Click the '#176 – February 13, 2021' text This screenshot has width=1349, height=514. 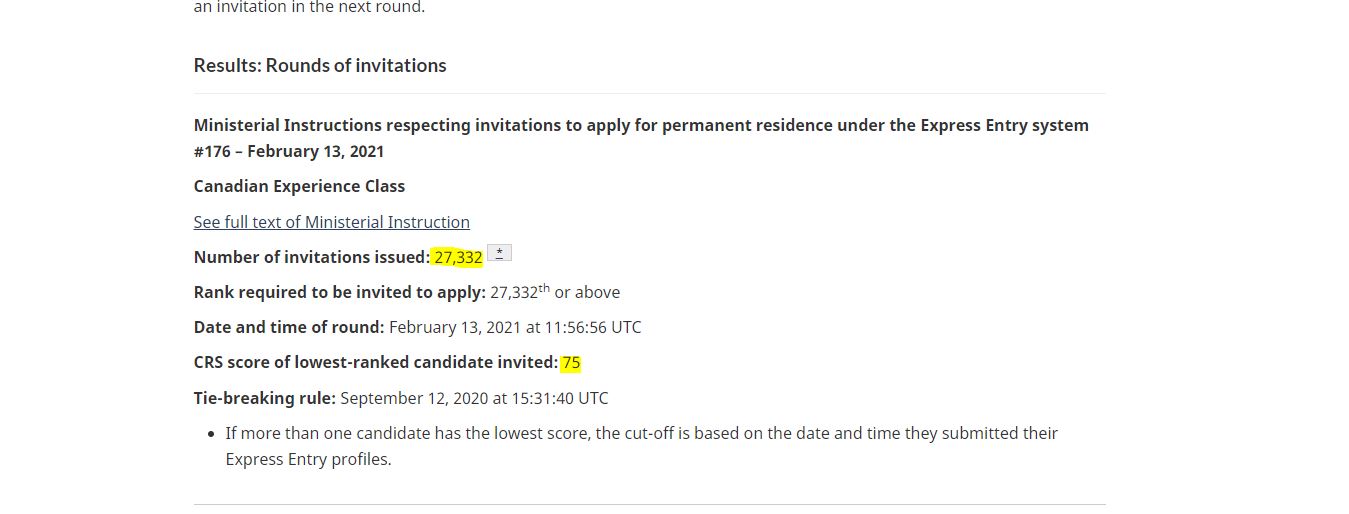(x=289, y=151)
